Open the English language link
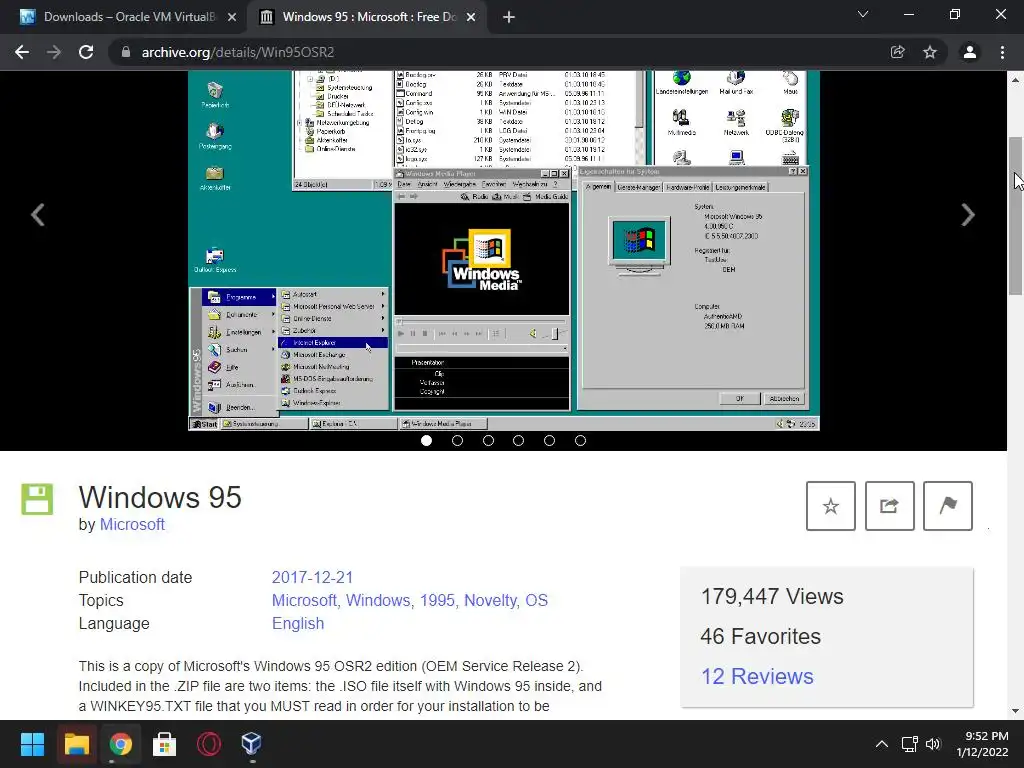Image resolution: width=1024 pixels, height=768 pixels. [x=298, y=624]
